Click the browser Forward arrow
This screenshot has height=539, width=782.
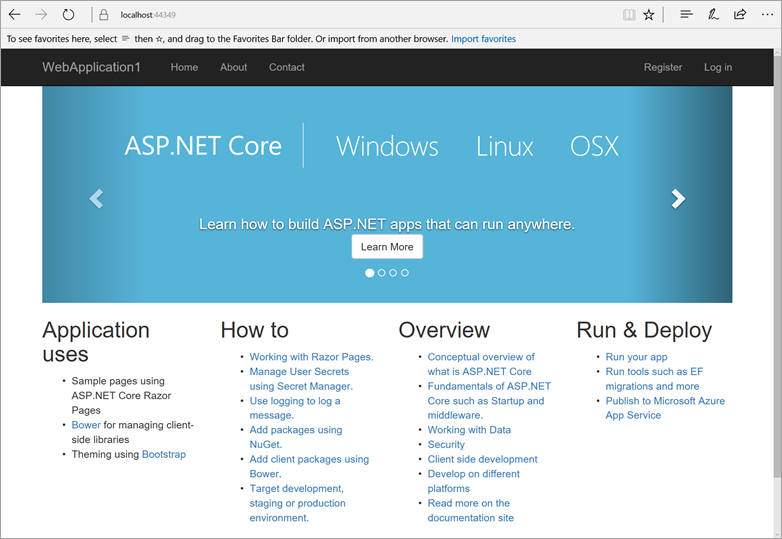pos(41,14)
